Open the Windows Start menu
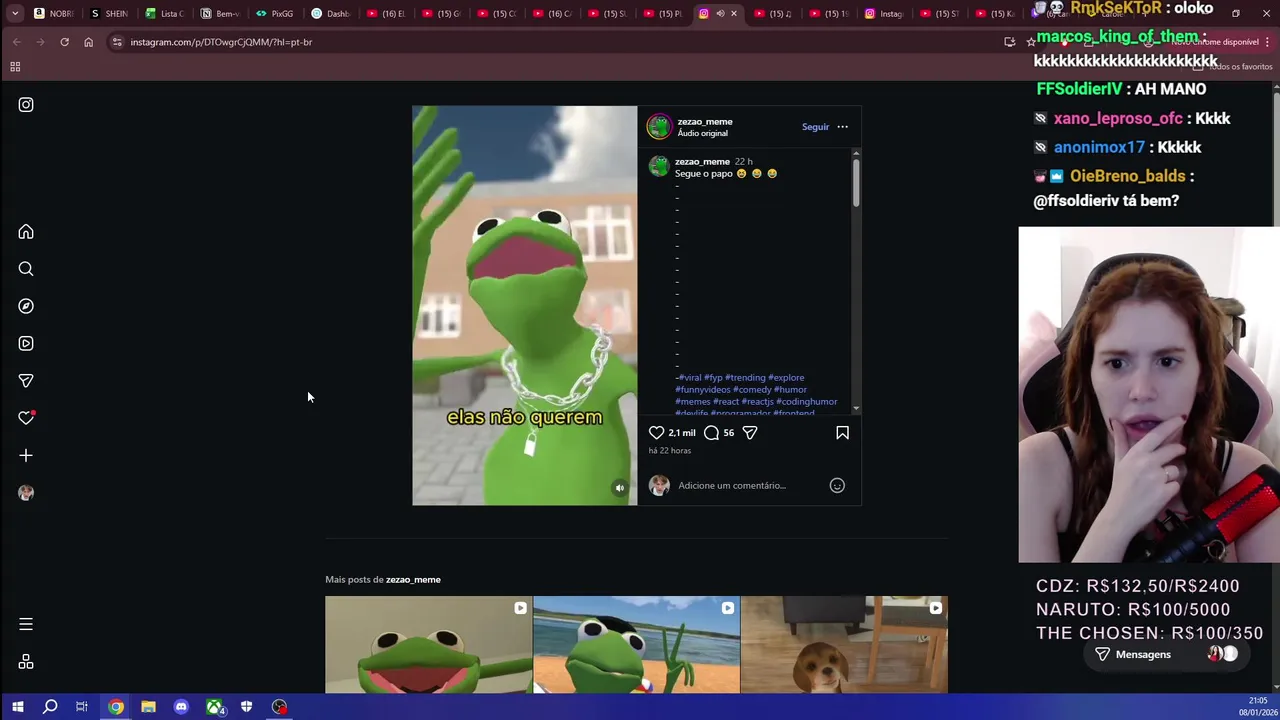The width and height of the screenshot is (1280, 720). 17,707
